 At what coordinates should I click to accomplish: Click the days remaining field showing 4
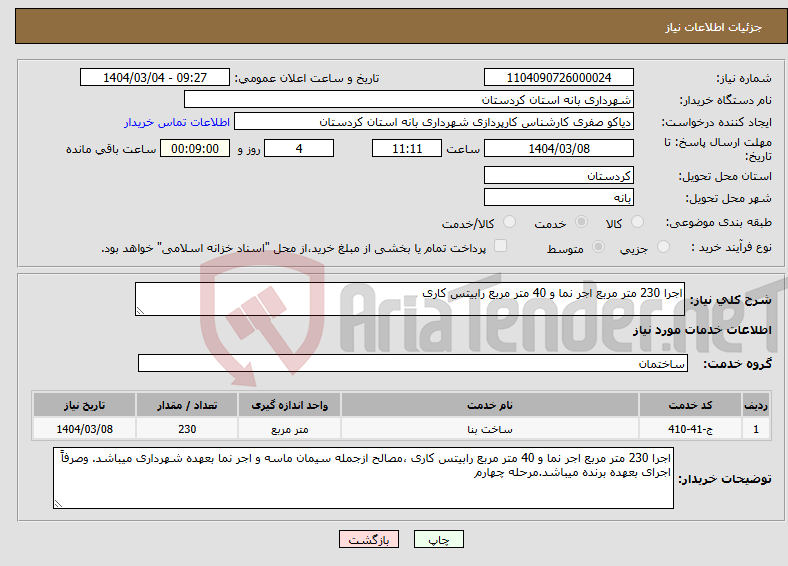point(299,148)
